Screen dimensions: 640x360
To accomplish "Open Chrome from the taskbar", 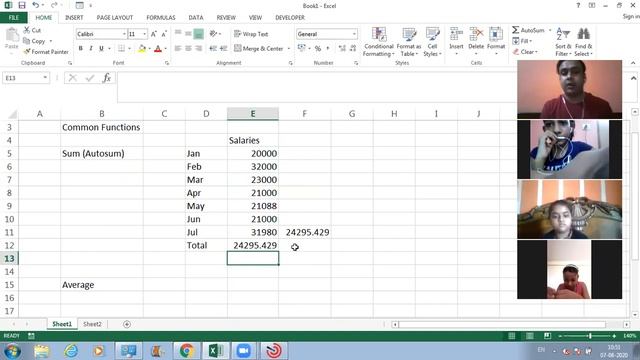I will click(x=187, y=351).
